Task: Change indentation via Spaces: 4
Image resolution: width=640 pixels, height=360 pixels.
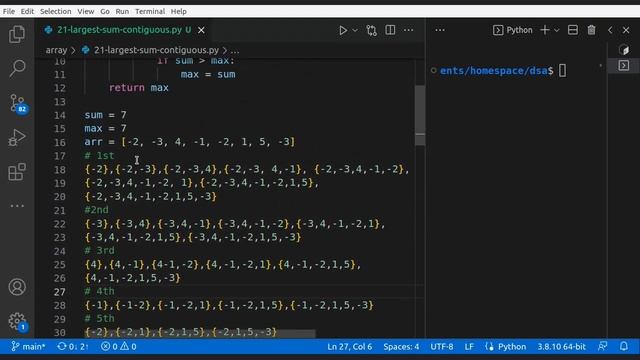Action: tap(401, 347)
